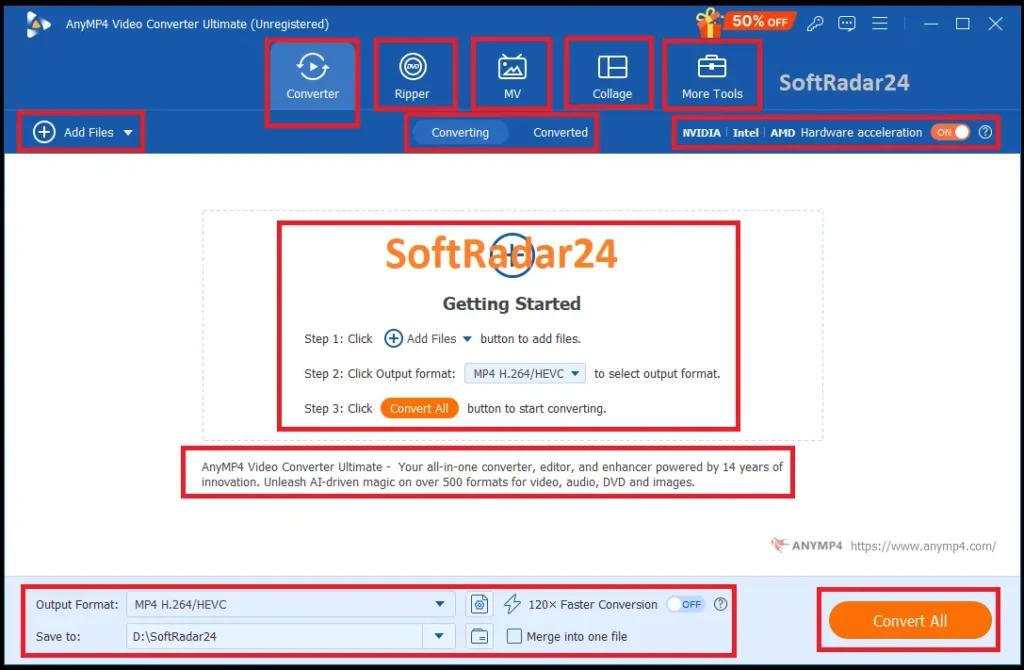The image size is (1024, 670).
Task: Turn off the Hardware acceleration toggle
Action: 951,132
